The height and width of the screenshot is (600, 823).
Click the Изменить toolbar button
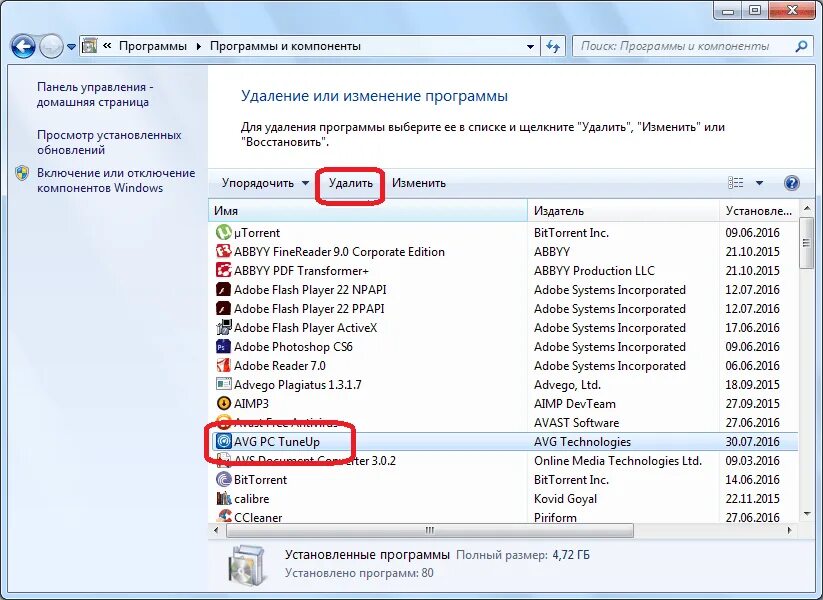coord(419,183)
